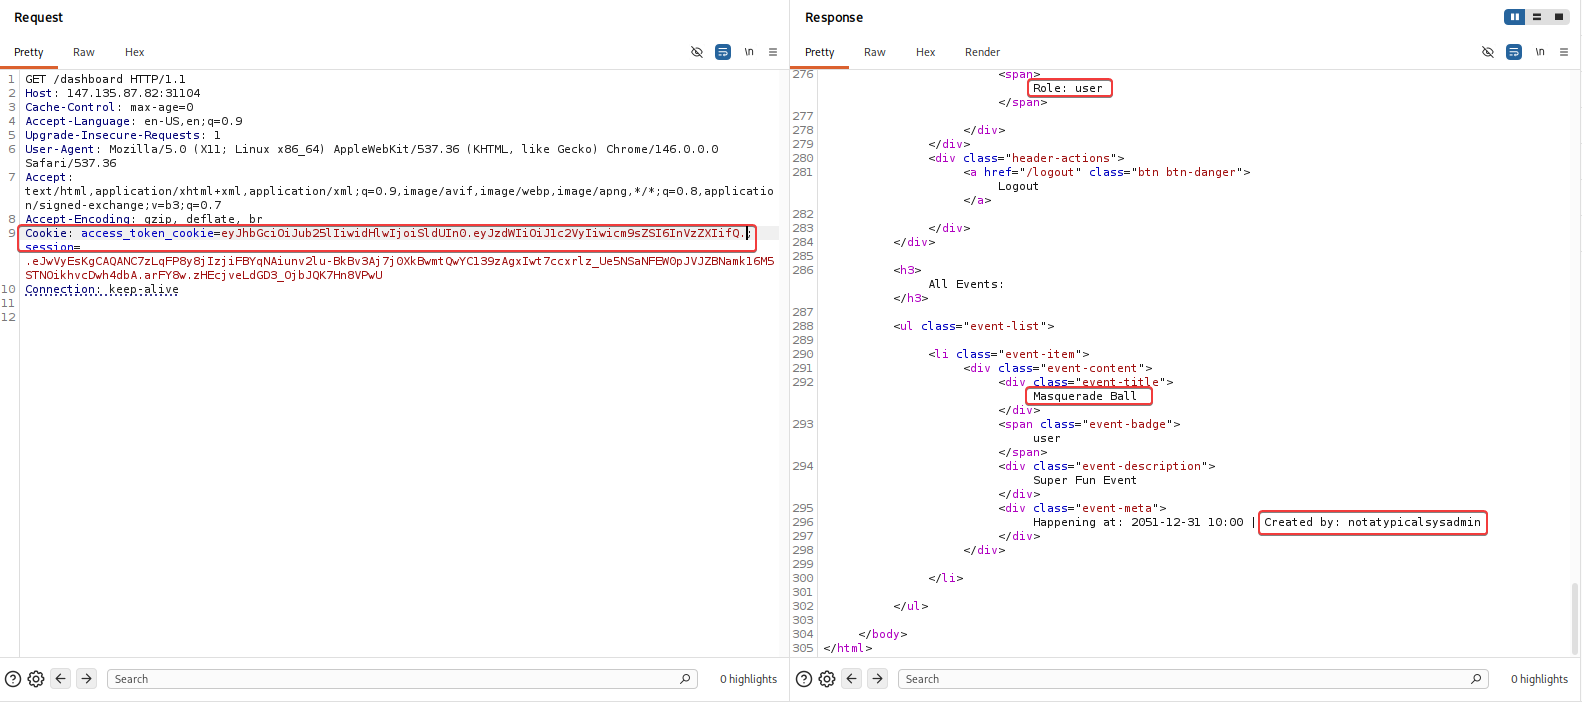
Task: Select the side-by-side split layout icon
Action: [x=1515, y=17]
